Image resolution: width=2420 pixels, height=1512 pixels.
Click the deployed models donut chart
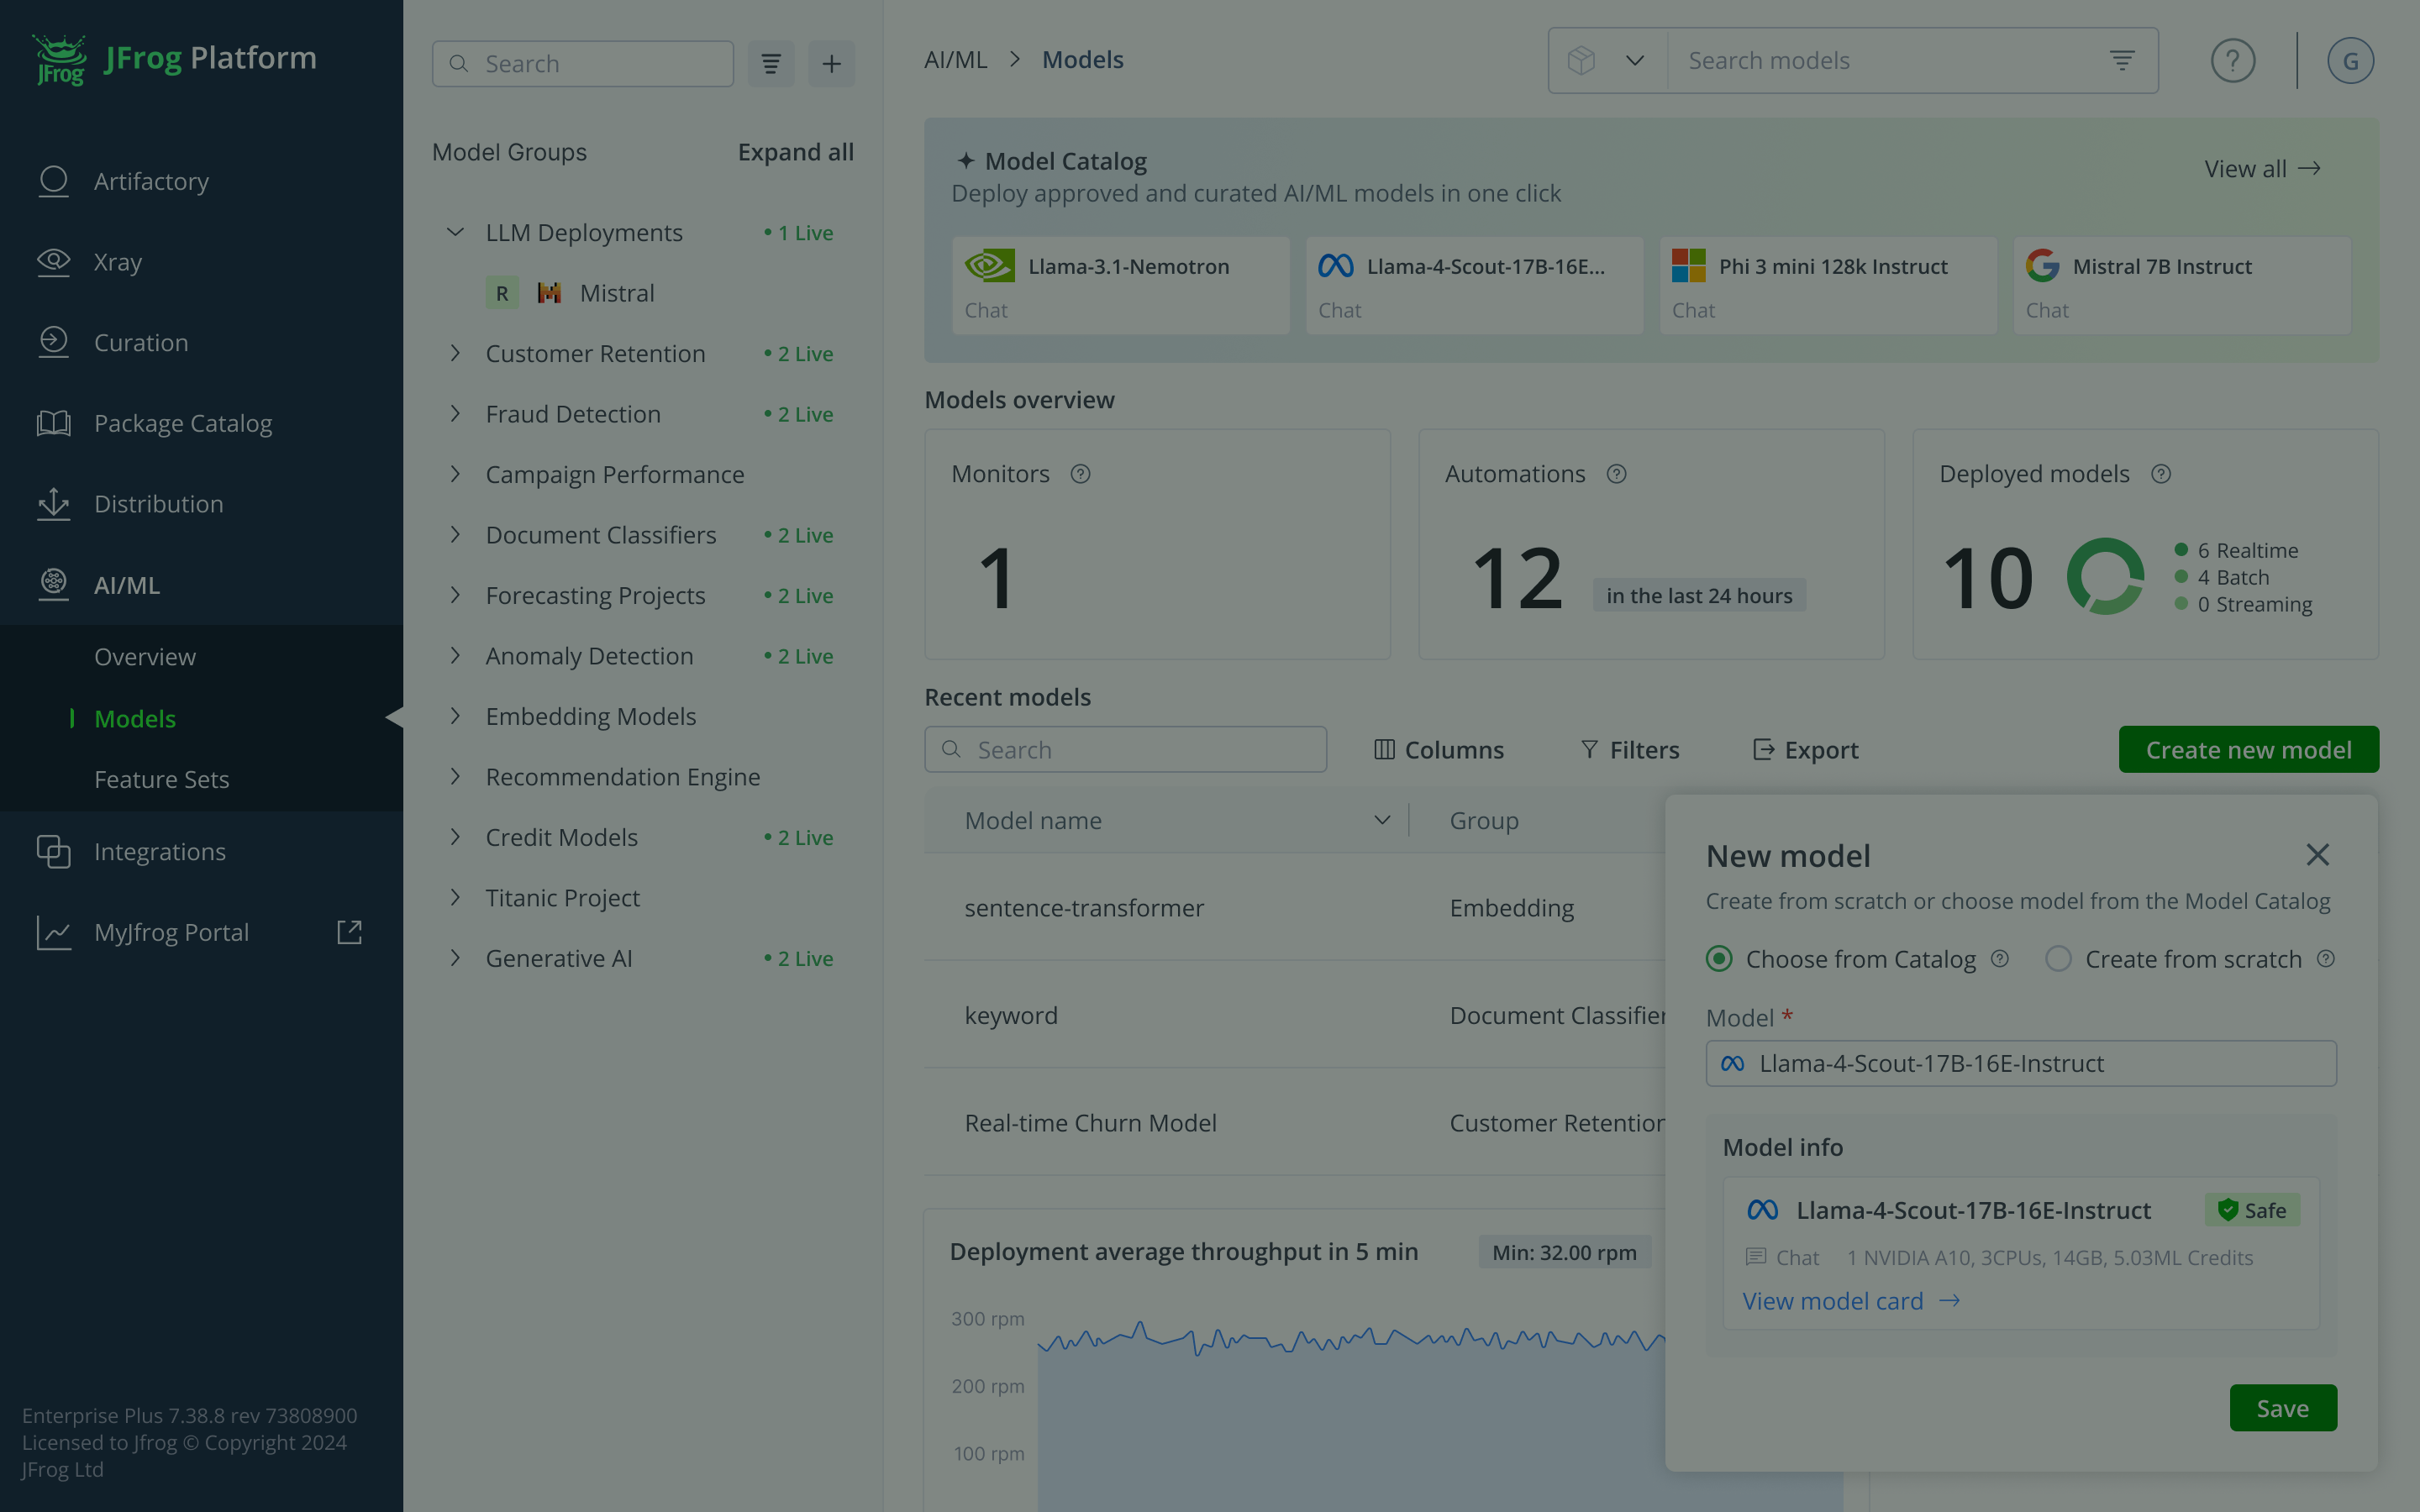[2105, 577]
